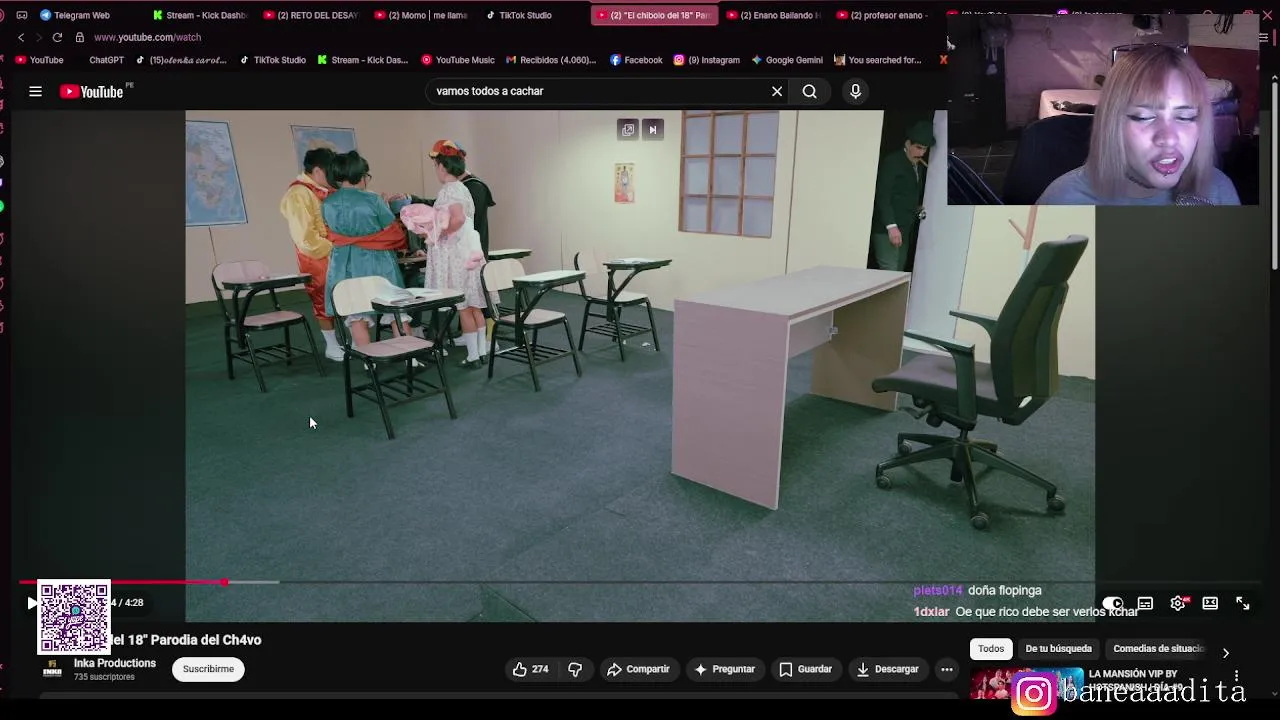Screen dimensions: 1280x720
Task: Open Instagram bookmark
Action: tap(707, 60)
